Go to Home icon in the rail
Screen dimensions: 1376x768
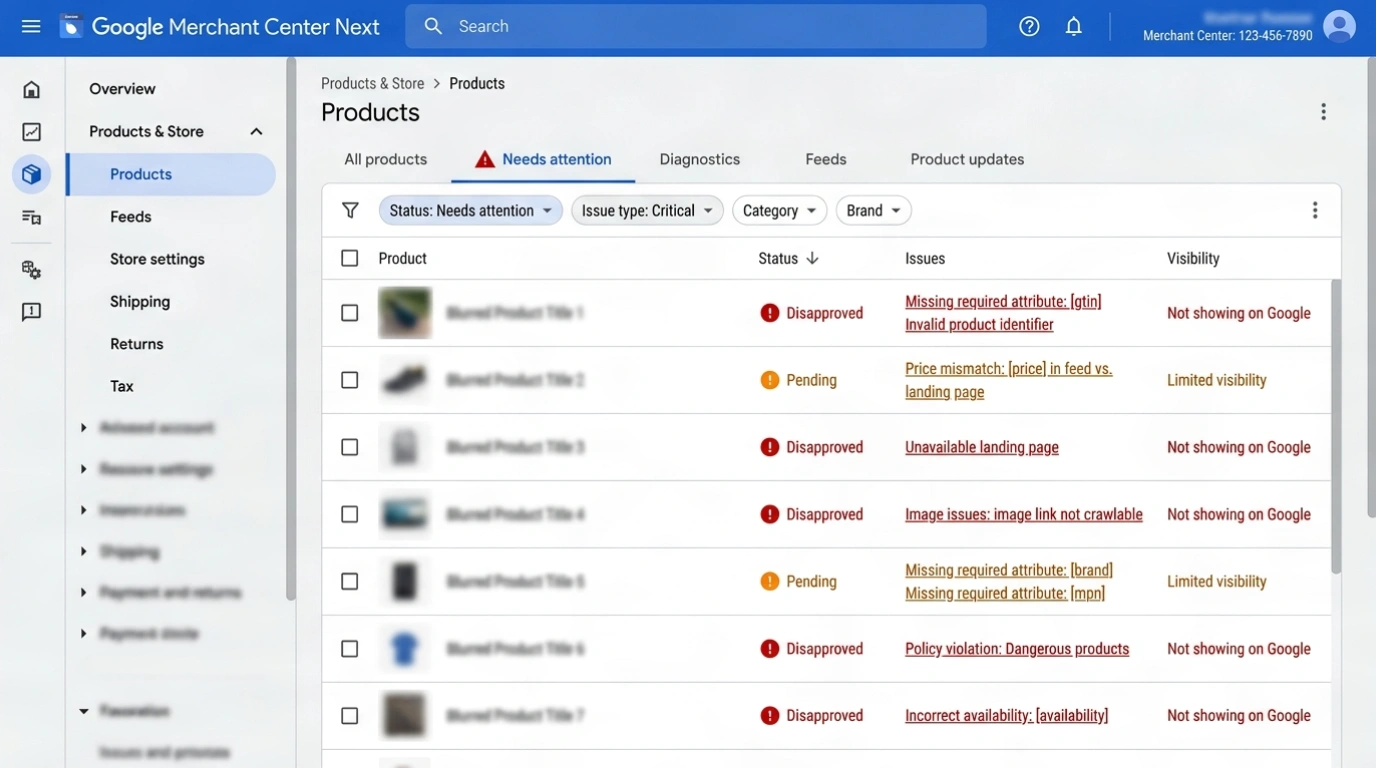point(32,90)
